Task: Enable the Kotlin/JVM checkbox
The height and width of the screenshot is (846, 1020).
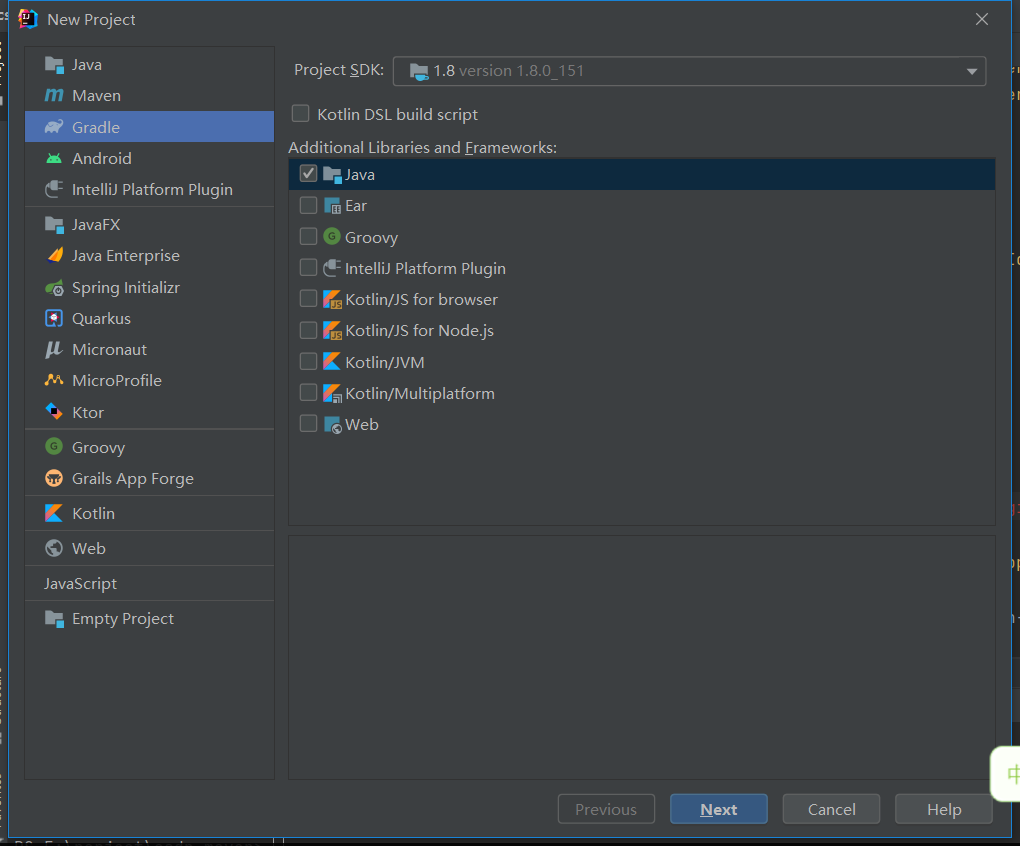Action: point(308,361)
